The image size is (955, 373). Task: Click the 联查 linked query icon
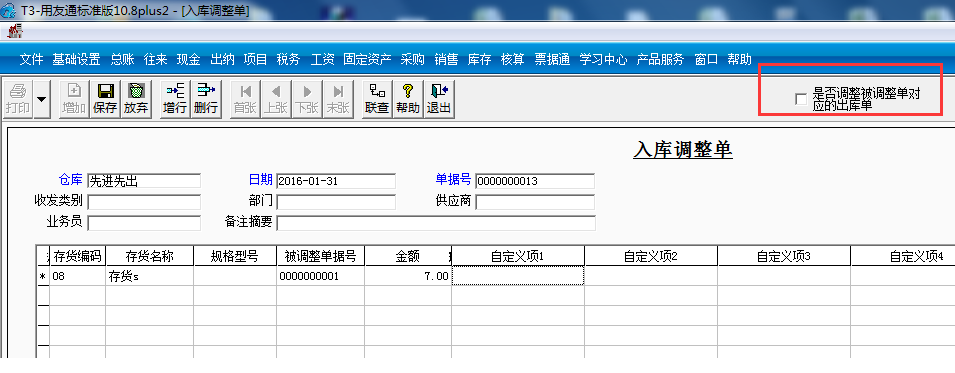coord(377,99)
